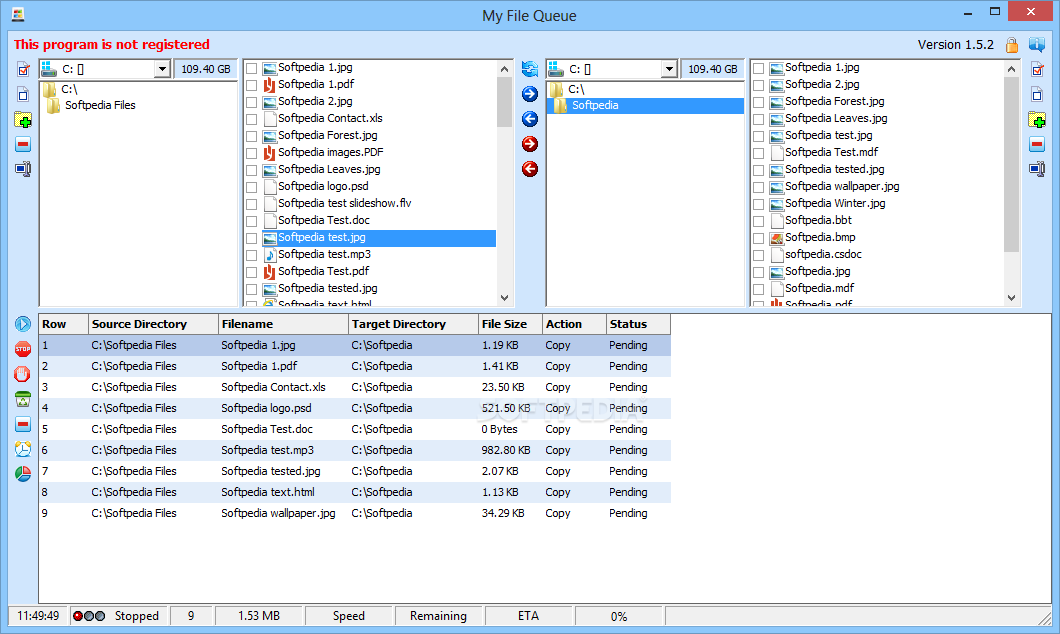Screen dimensions: 1060x634
Task: Select queue row with Softpedia logo.psd
Action: coord(355,408)
